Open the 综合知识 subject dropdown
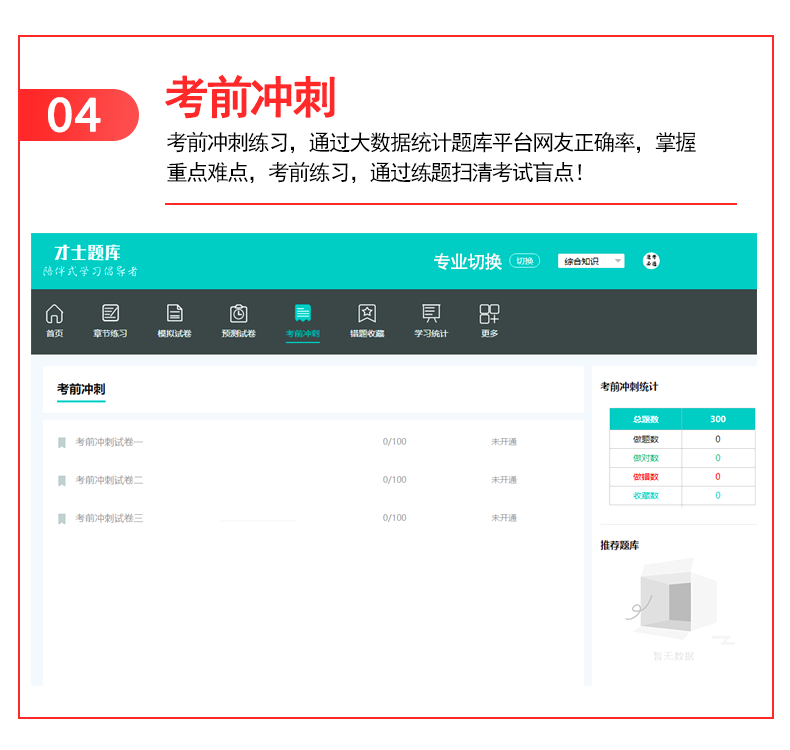This screenshot has width=790, height=750. [591, 261]
